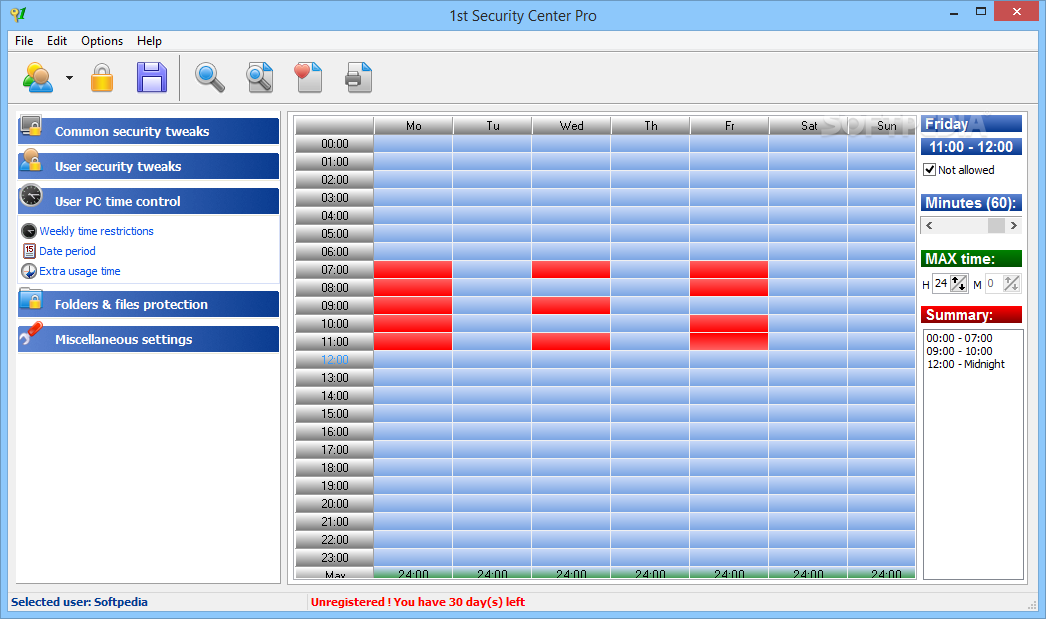Click the clock icon beside Weekly time restrictions
1046x619 pixels.
coord(29,231)
